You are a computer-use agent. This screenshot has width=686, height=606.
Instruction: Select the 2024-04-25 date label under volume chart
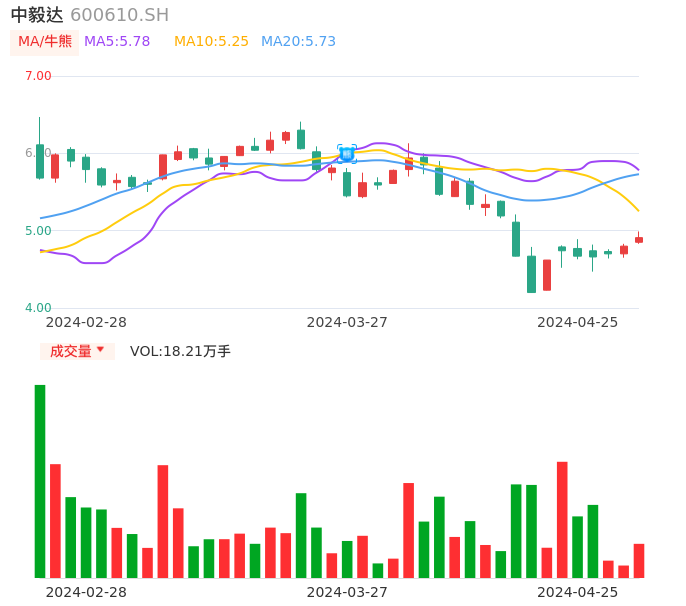578,592
